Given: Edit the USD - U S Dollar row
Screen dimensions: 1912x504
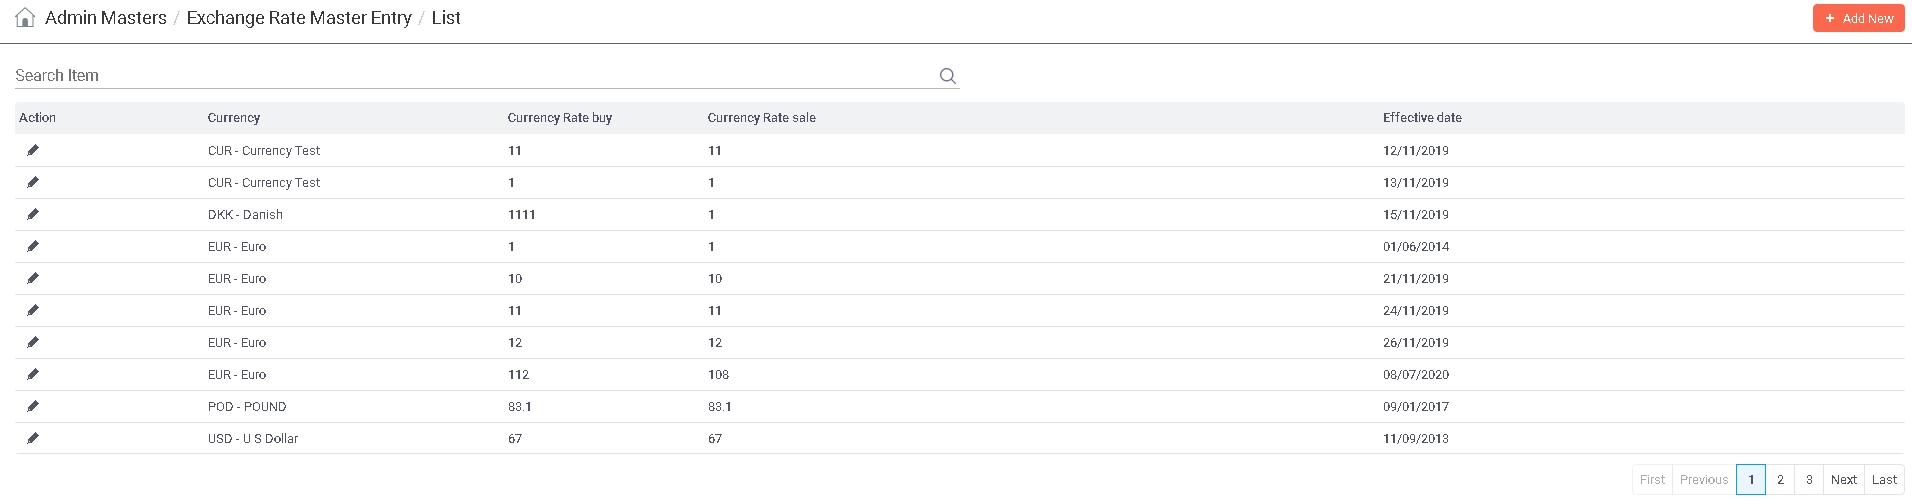Looking at the screenshot, I should pyautogui.click(x=33, y=438).
